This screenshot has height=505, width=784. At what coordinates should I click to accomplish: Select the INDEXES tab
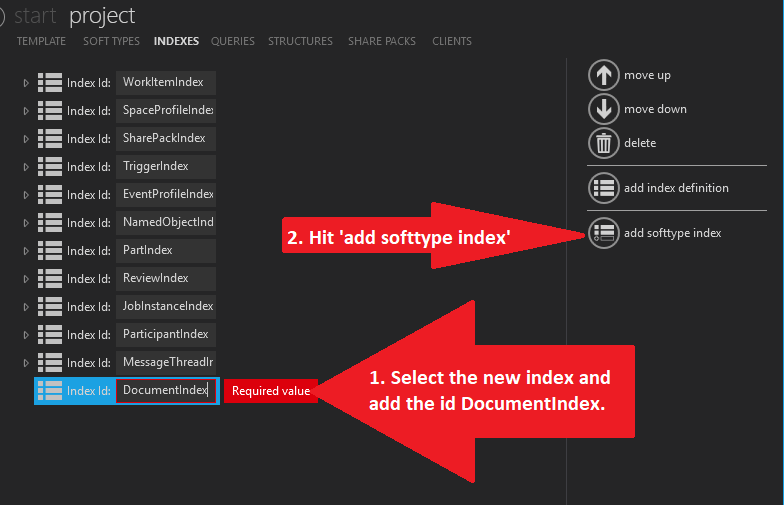pos(176,41)
